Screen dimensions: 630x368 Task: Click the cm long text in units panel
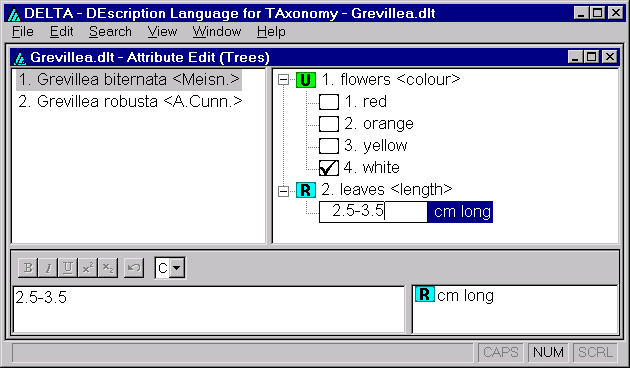(x=465, y=296)
